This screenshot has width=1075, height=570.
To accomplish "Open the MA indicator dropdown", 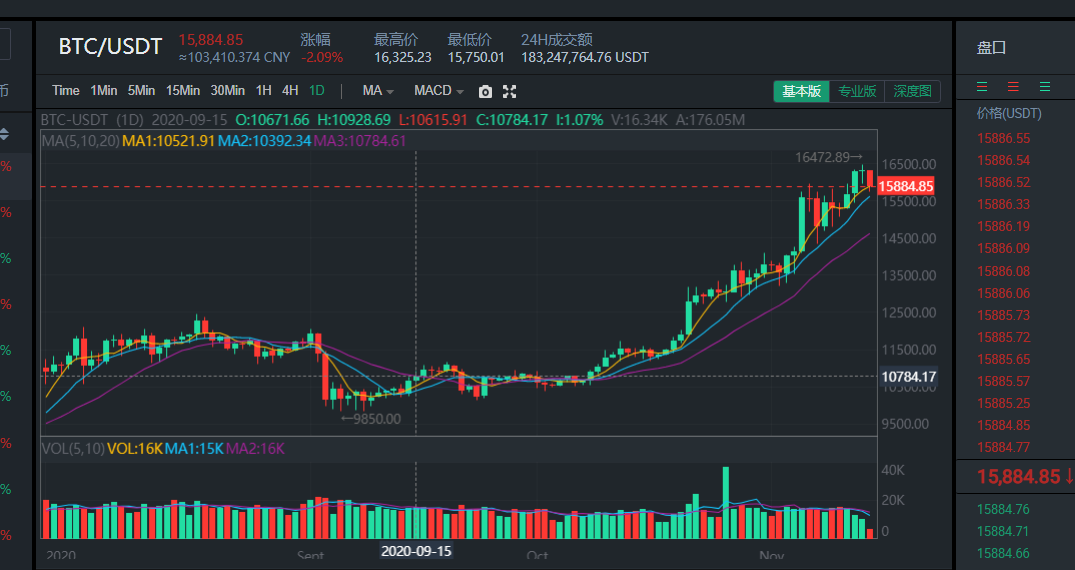I will [x=378, y=91].
